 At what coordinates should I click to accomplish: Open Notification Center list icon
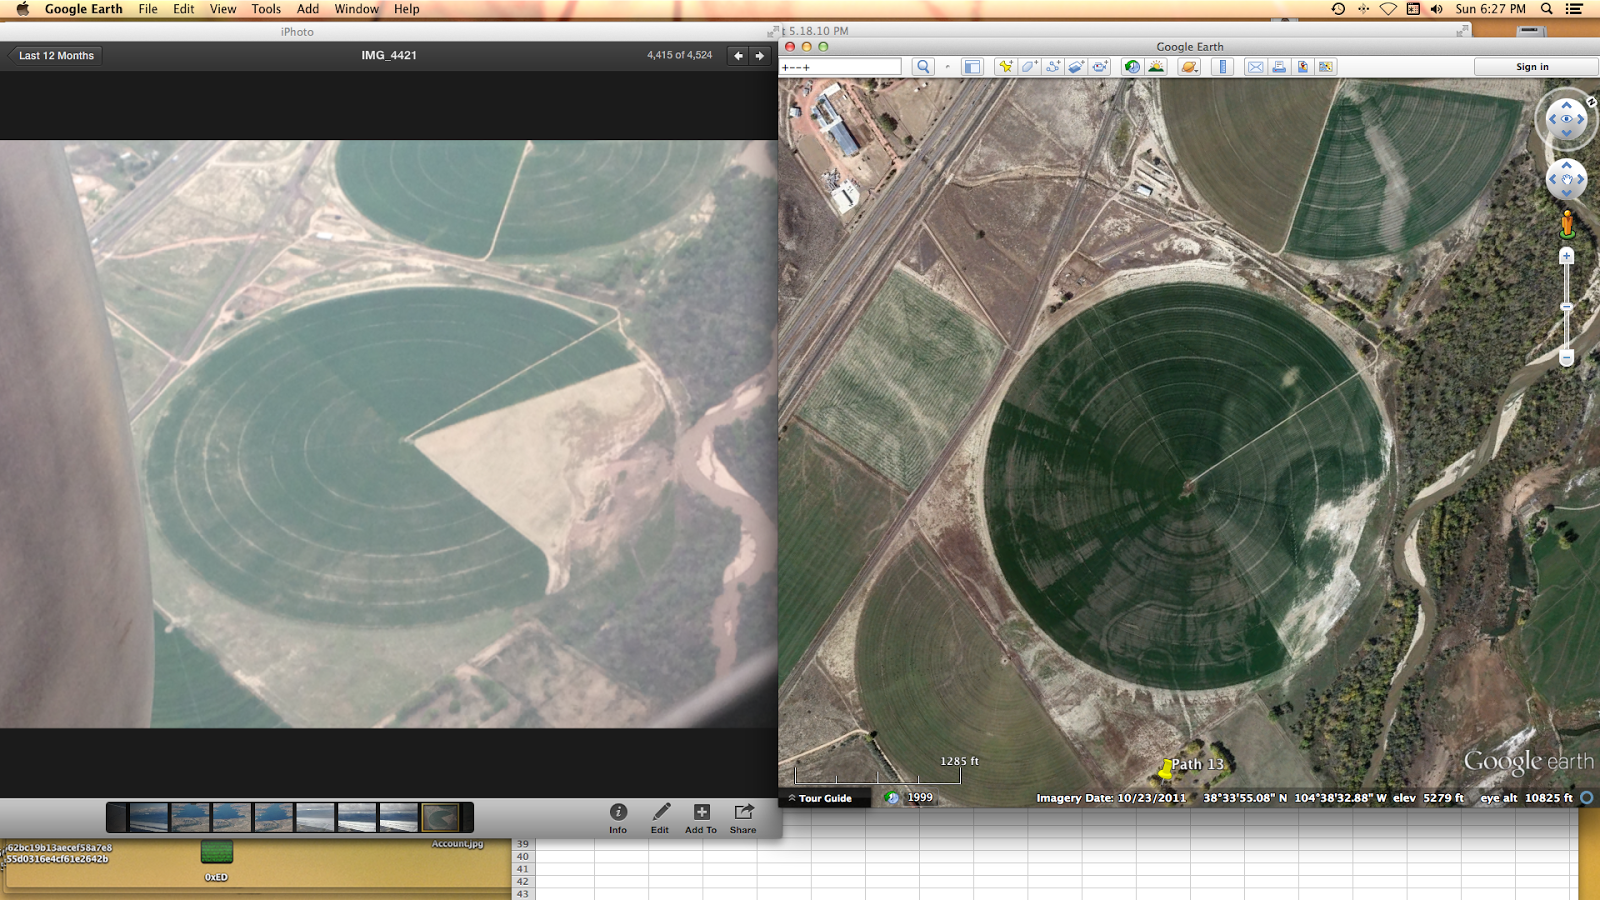tap(1574, 9)
